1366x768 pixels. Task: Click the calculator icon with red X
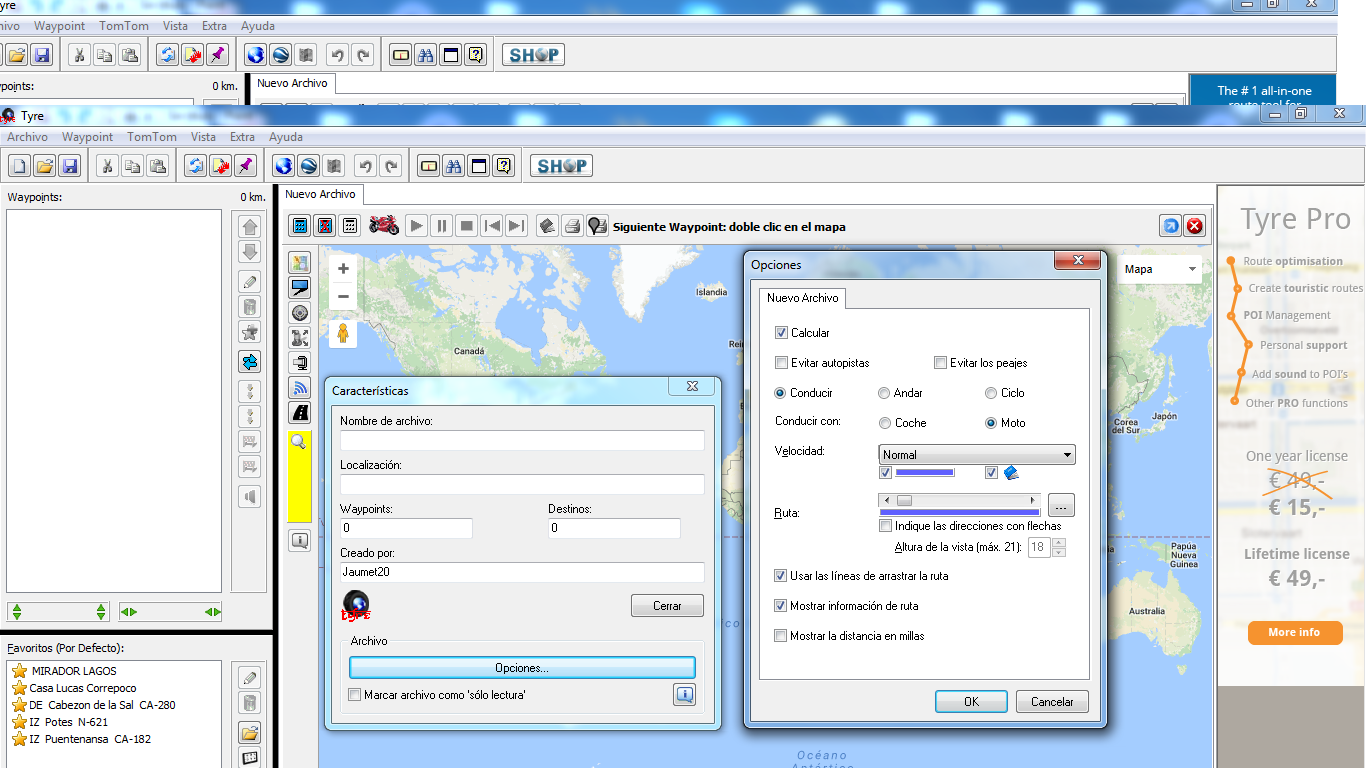coord(325,226)
